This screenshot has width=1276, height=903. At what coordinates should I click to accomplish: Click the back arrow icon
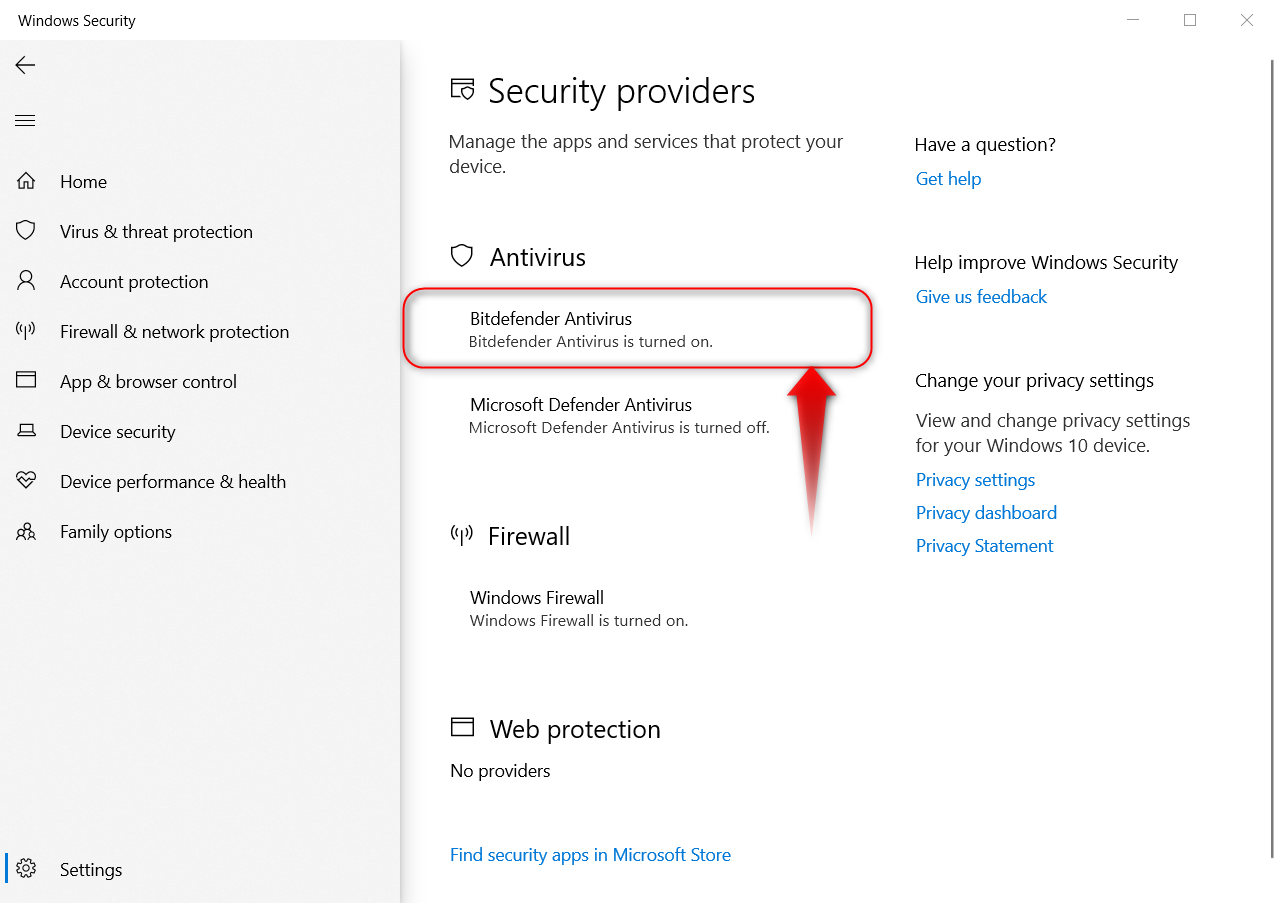pyautogui.click(x=25, y=65)
